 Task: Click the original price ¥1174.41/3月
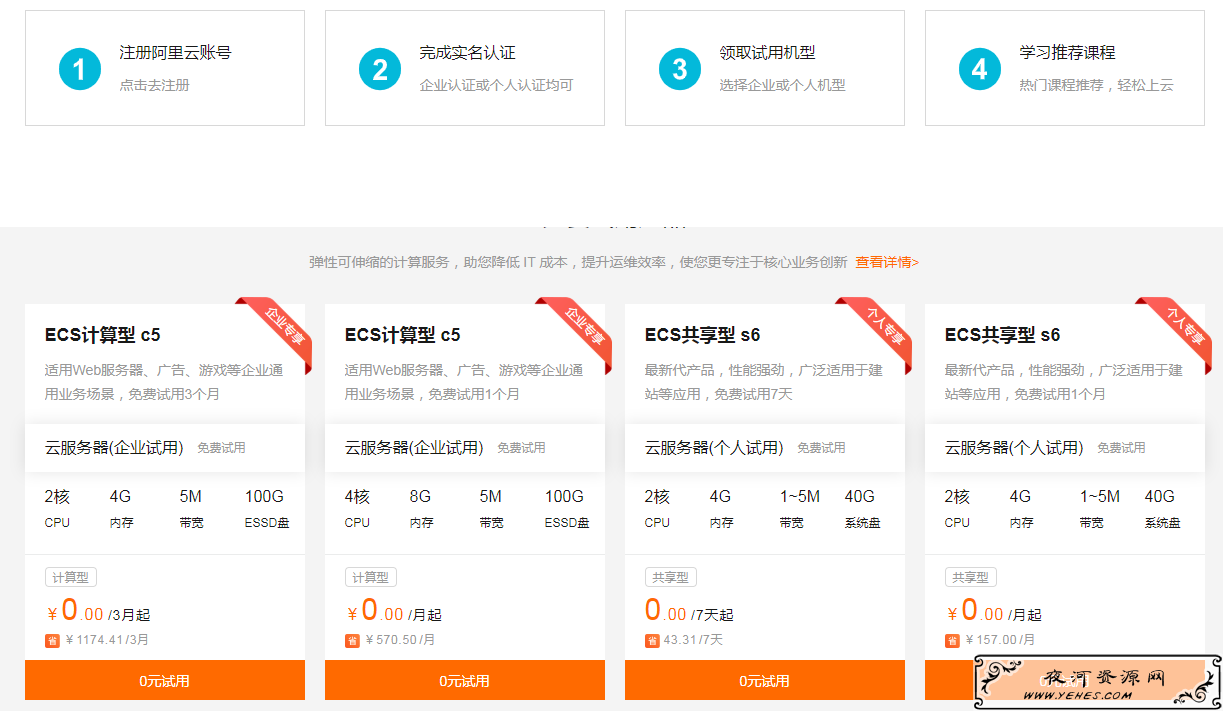pyautogui.click(x=107, y=640)
